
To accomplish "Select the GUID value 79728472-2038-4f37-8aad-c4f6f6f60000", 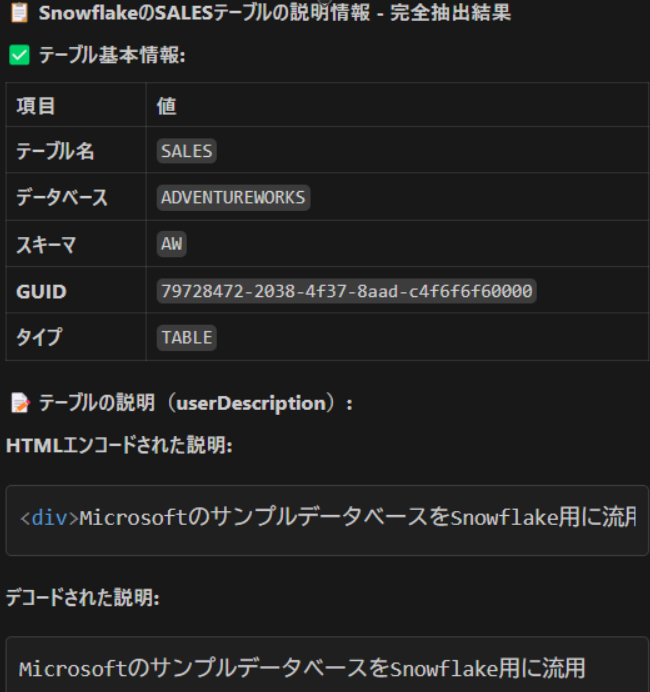I will [x=346, y=291].
